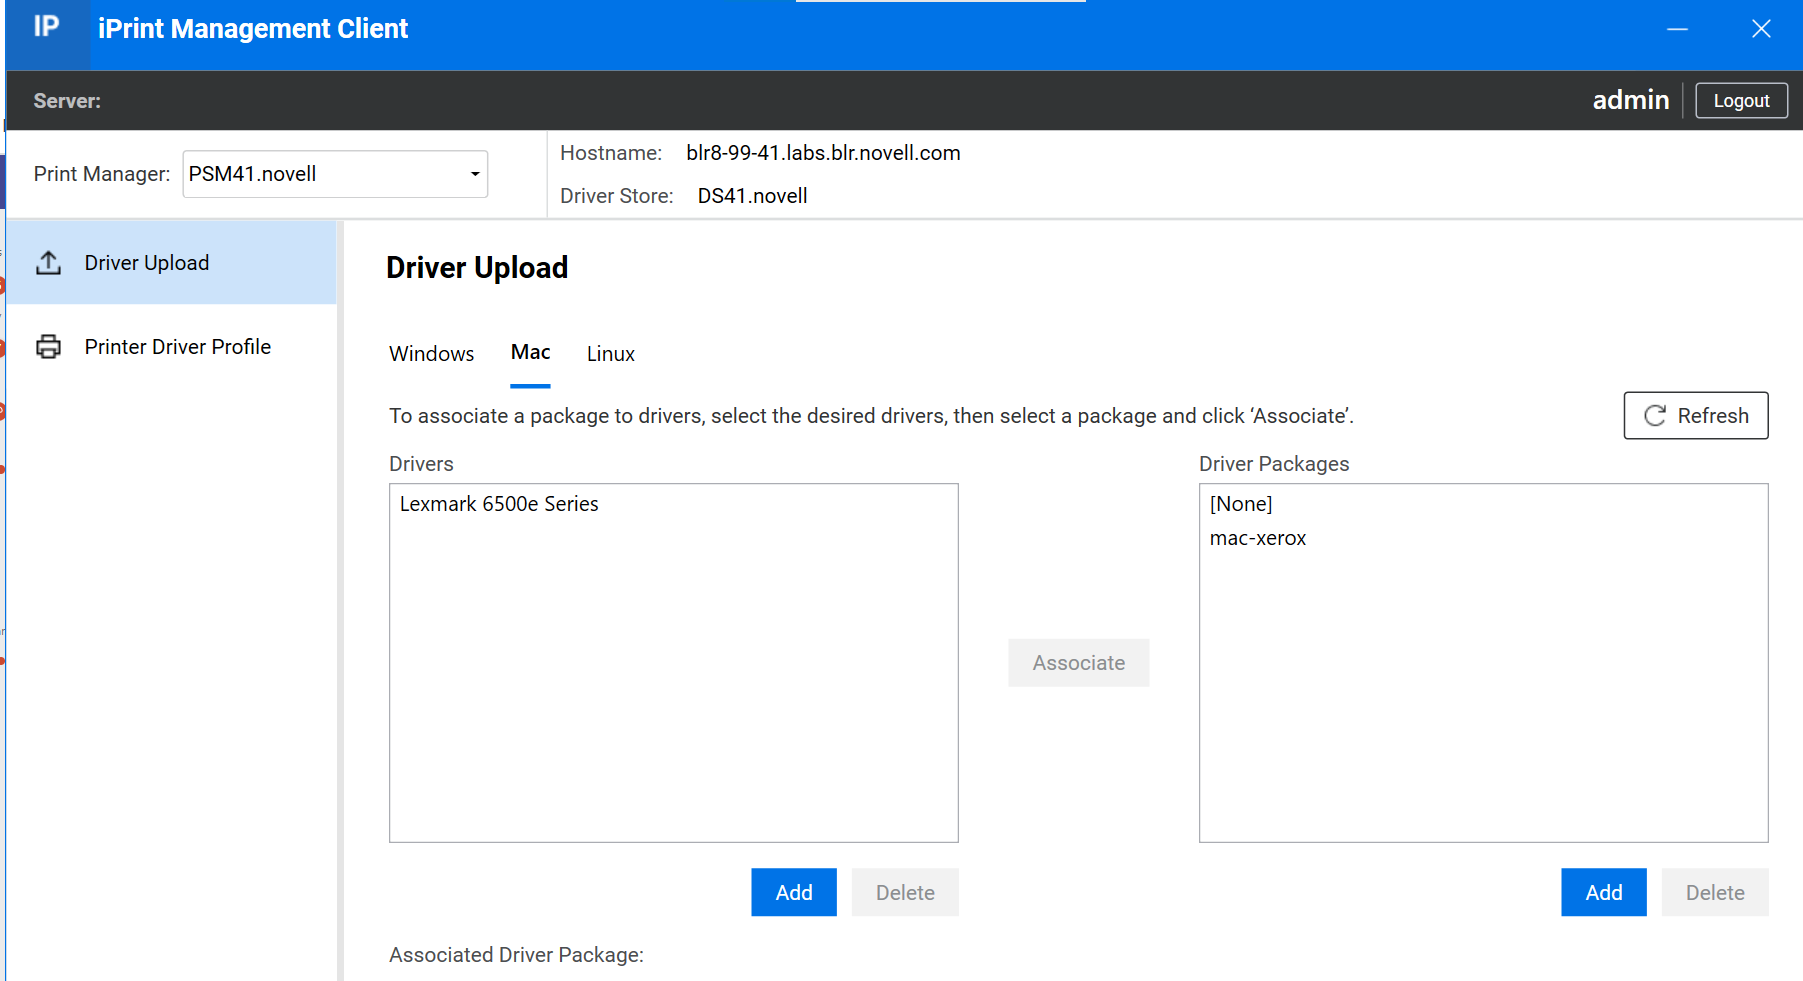This screenshot has width=1803, height=981.
Task: Click Logout to sign out admin
Action: click(1740, 100)
